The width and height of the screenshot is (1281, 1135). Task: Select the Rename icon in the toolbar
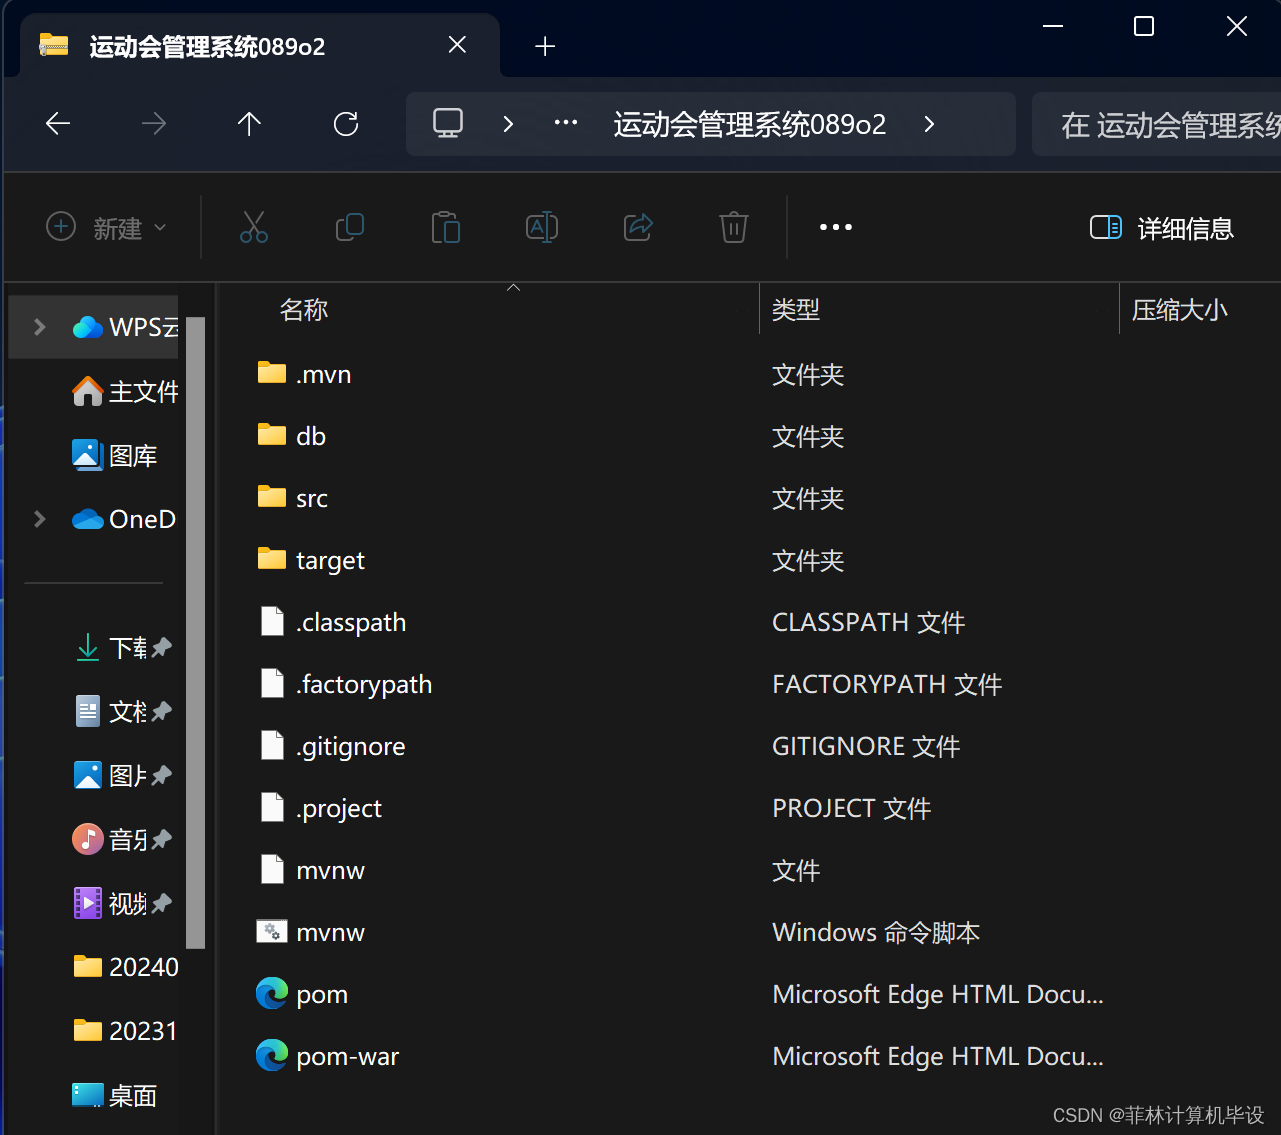click(x=542, y=227)
